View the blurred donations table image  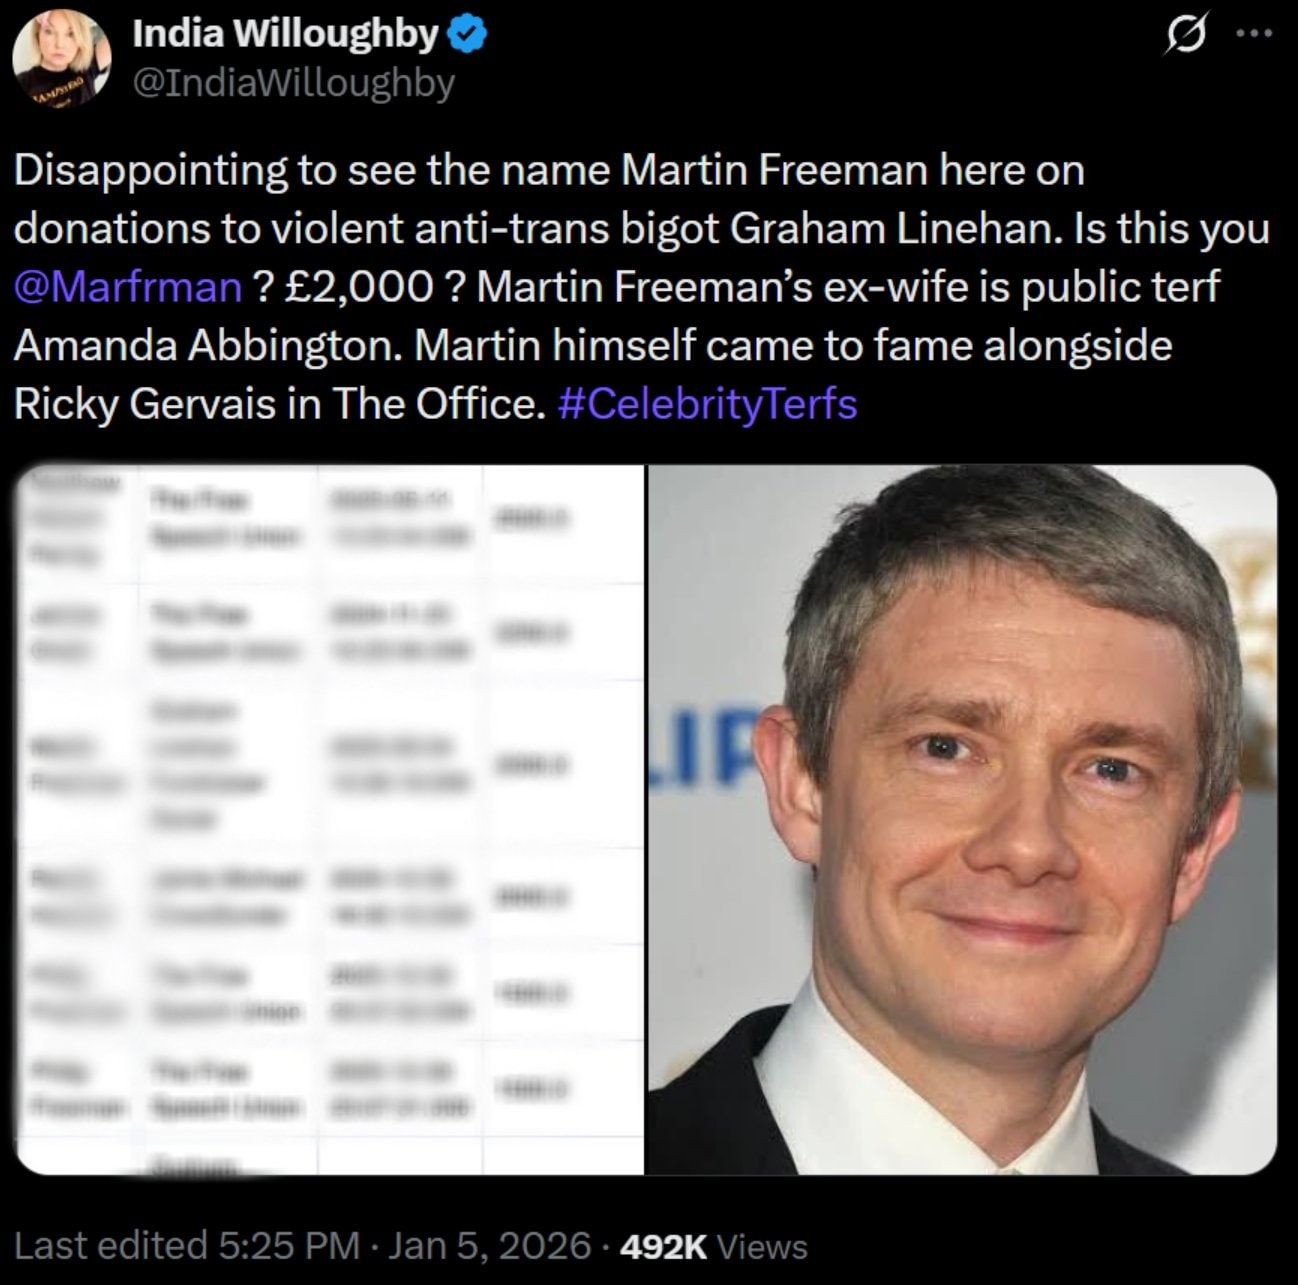click(x=330, y=819)
